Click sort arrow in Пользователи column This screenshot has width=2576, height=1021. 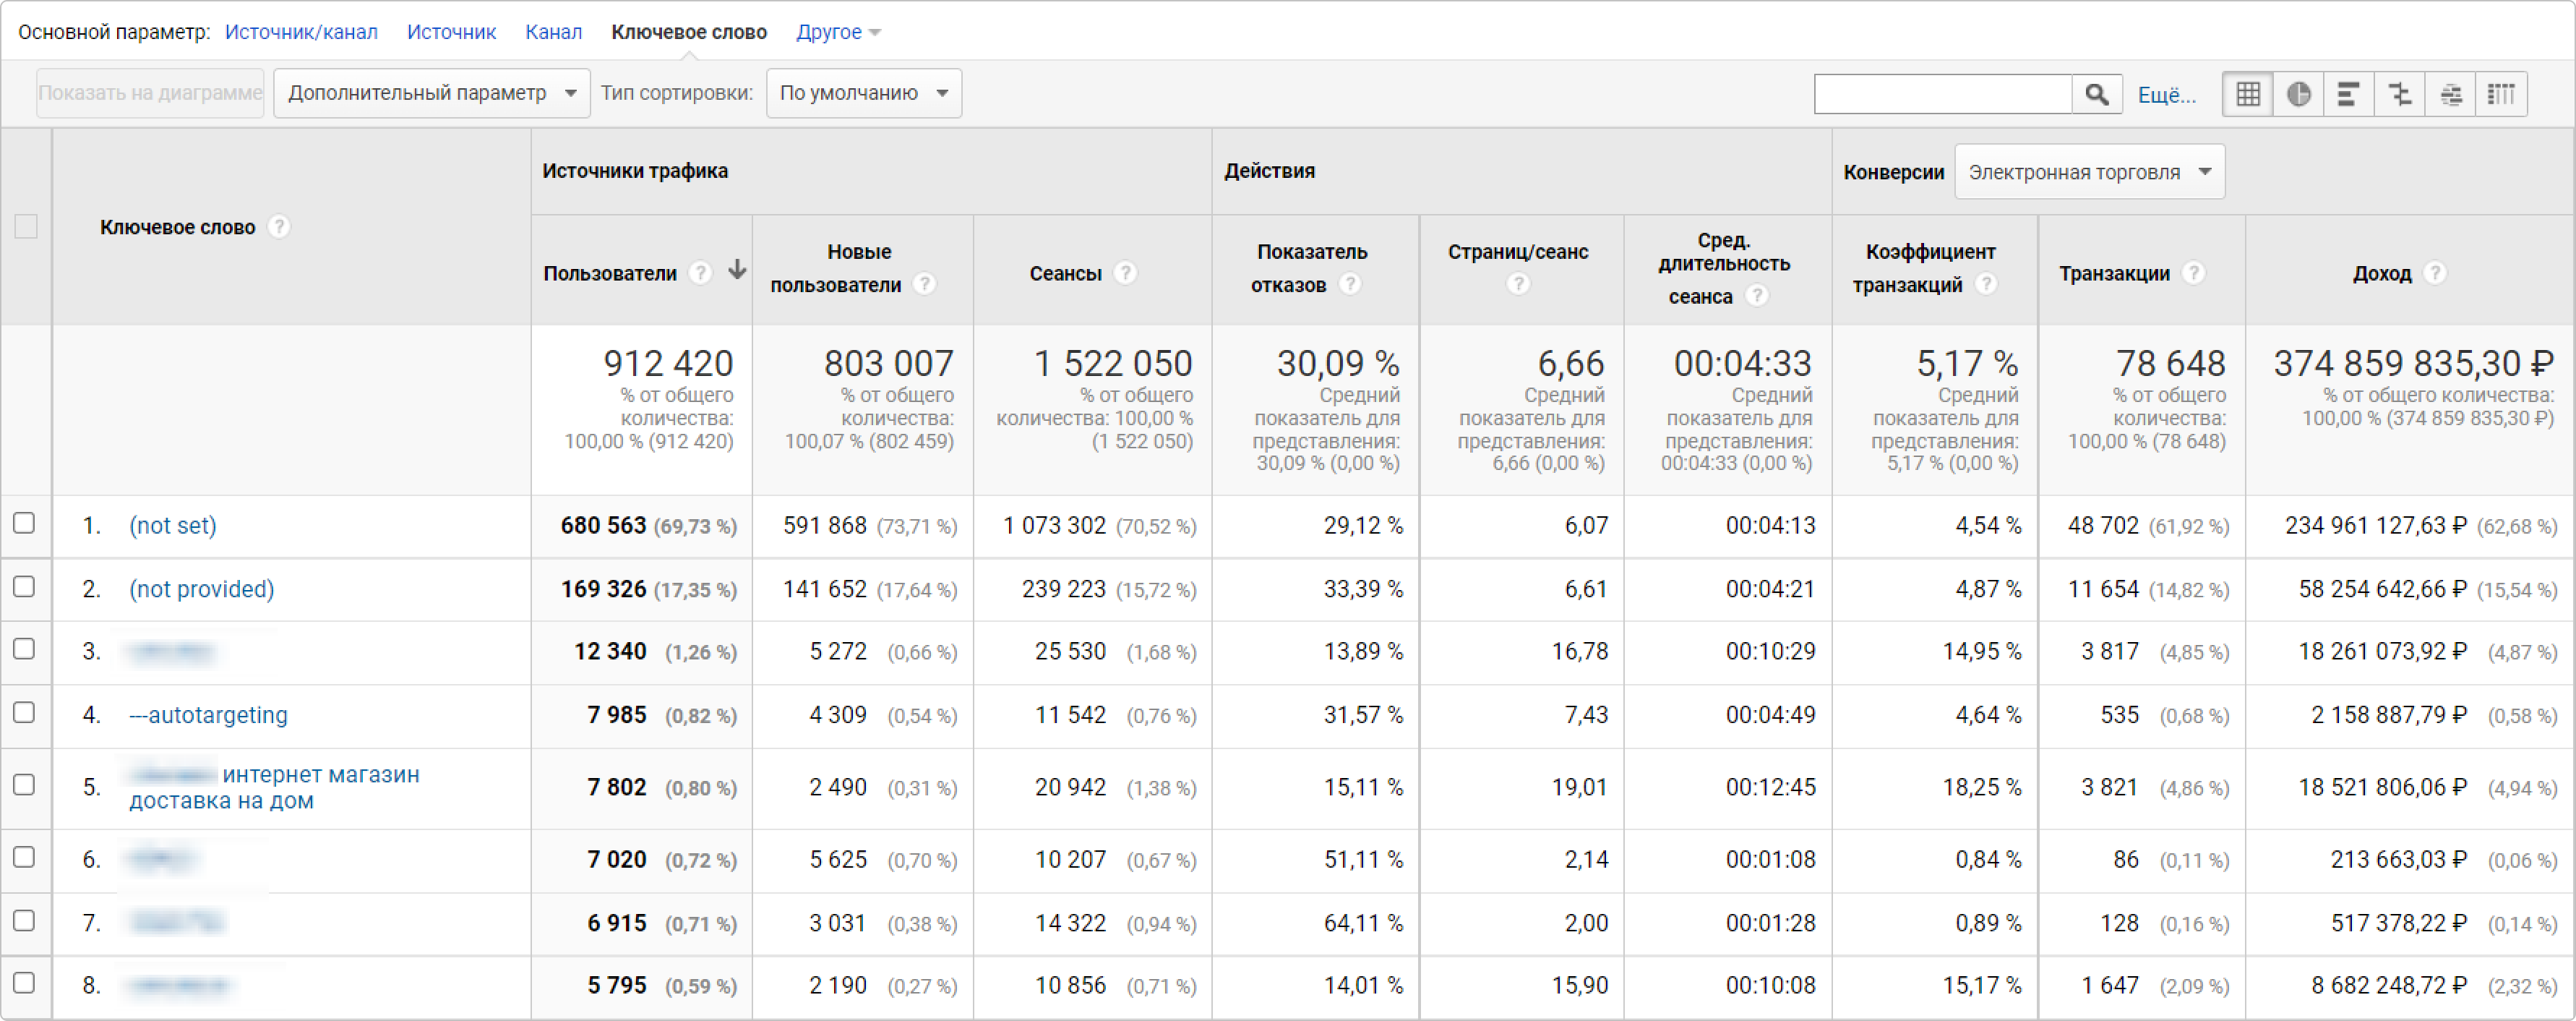pos(737,269)
